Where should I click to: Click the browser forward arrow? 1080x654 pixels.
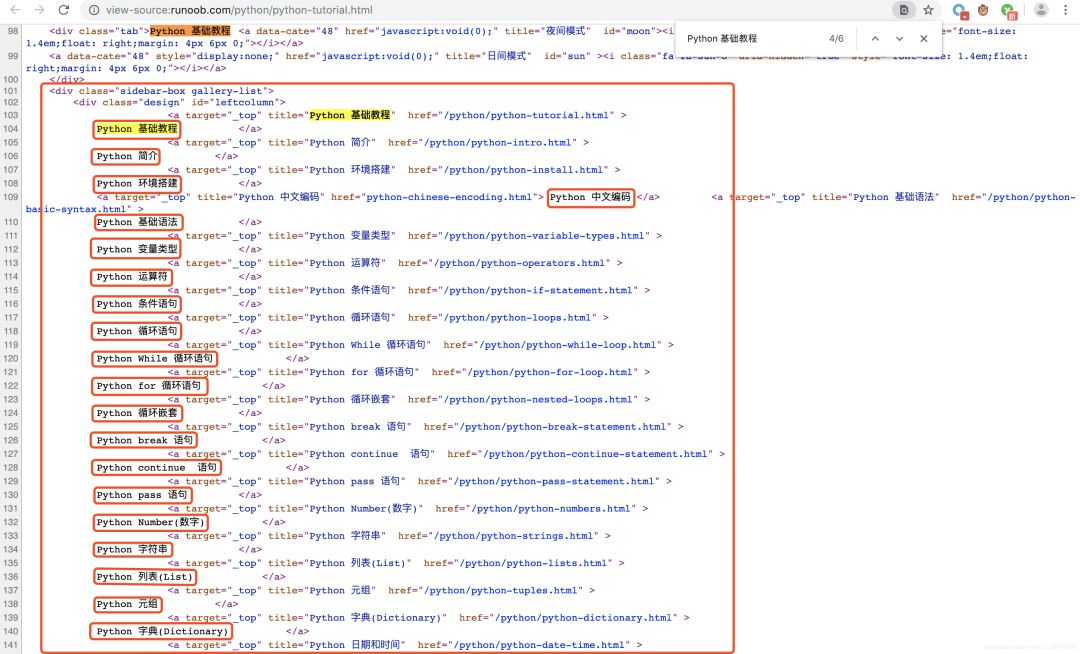39,10
